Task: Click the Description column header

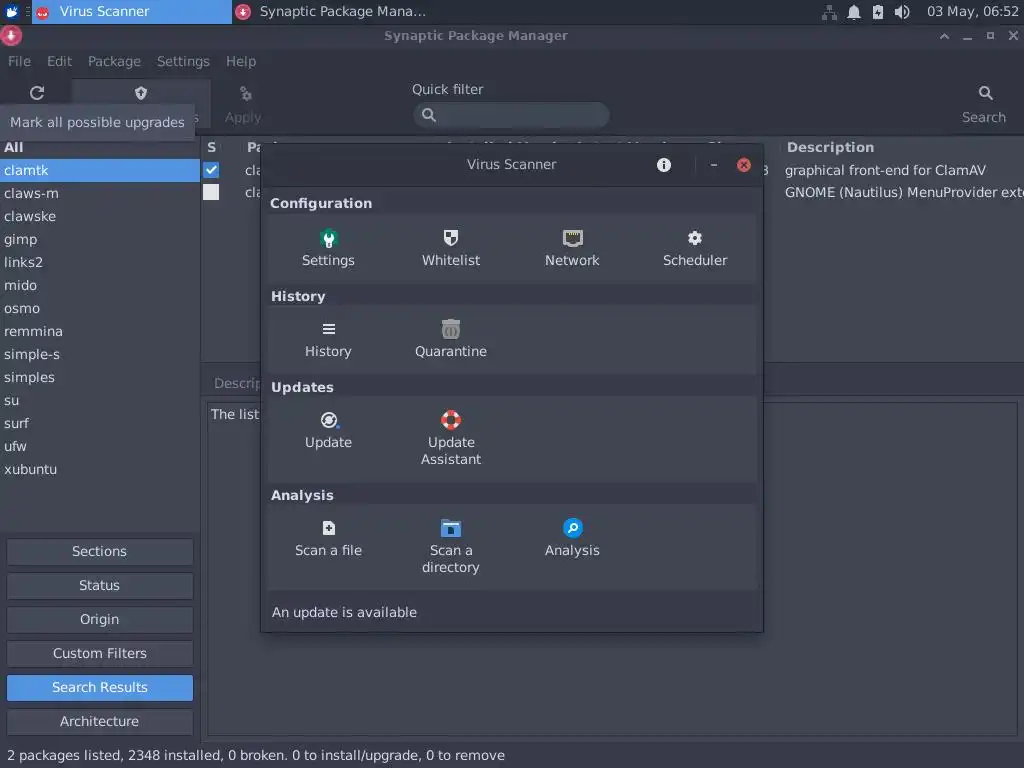Action: pyautogui.click(x=829, y=148)
